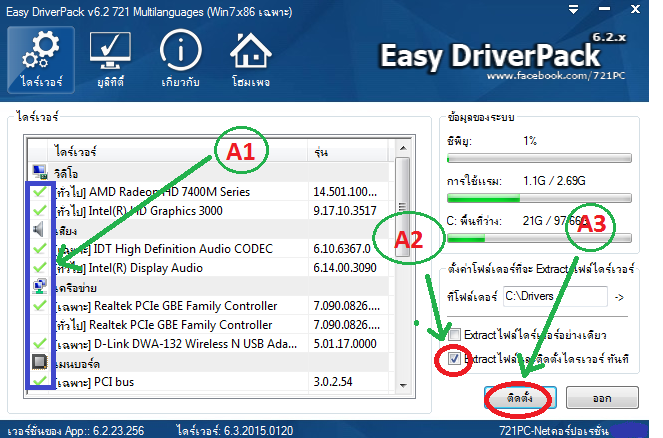Uncheck D-Link DWA-132 Wireless N USB adapter
Image resolution: width=663 pixels, height=438 pixels.
(x=40, y=343)
